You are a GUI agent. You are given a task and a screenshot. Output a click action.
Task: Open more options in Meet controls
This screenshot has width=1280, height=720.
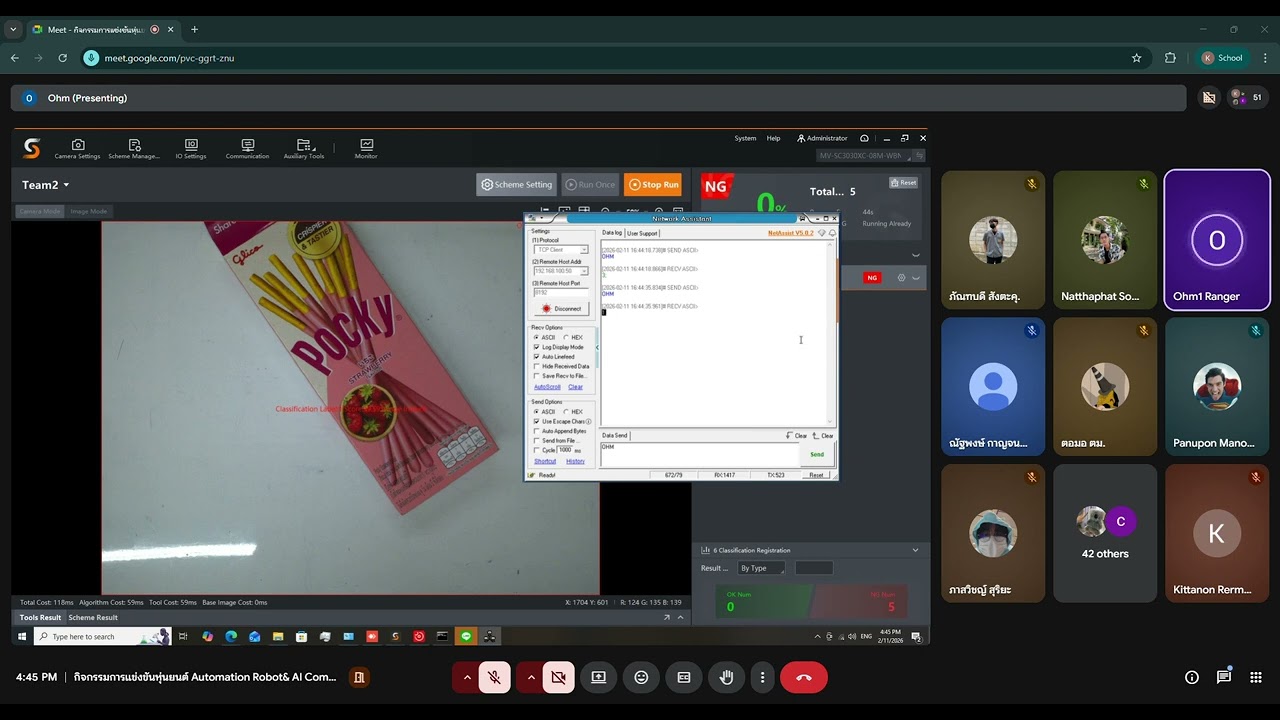(x=762, y=677)
